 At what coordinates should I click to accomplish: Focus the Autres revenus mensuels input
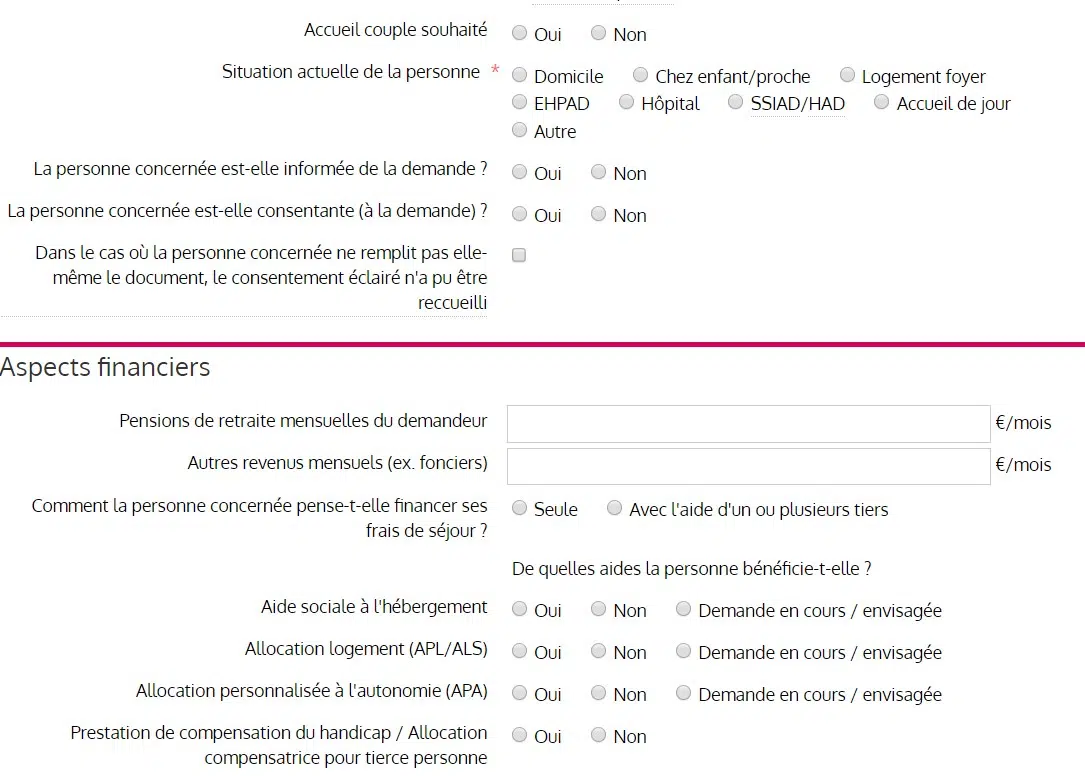748,466
